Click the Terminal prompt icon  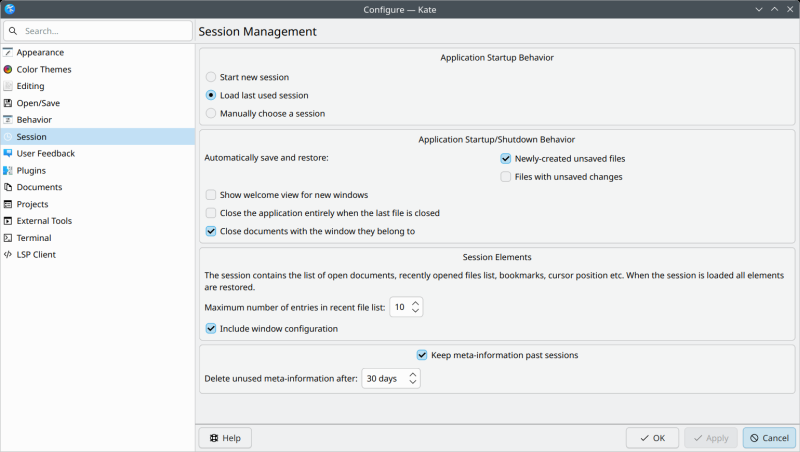8,238
